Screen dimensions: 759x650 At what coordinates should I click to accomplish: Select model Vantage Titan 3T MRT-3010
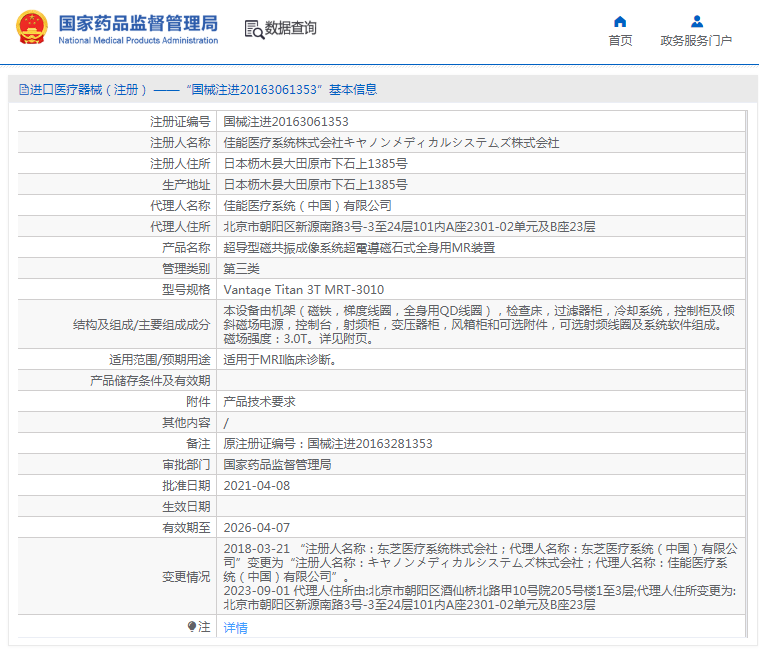coord(304,289)
